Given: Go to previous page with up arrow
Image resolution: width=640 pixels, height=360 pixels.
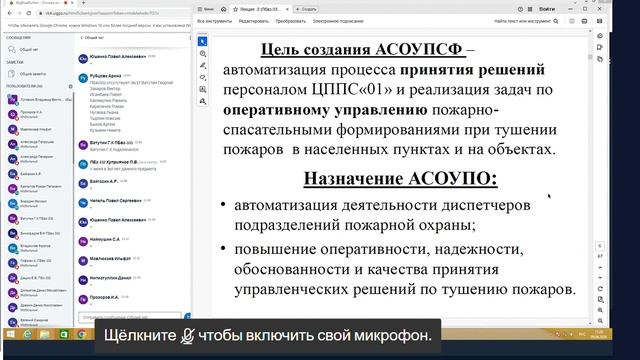Looking at the screenshot, I should tap(600, 268).
